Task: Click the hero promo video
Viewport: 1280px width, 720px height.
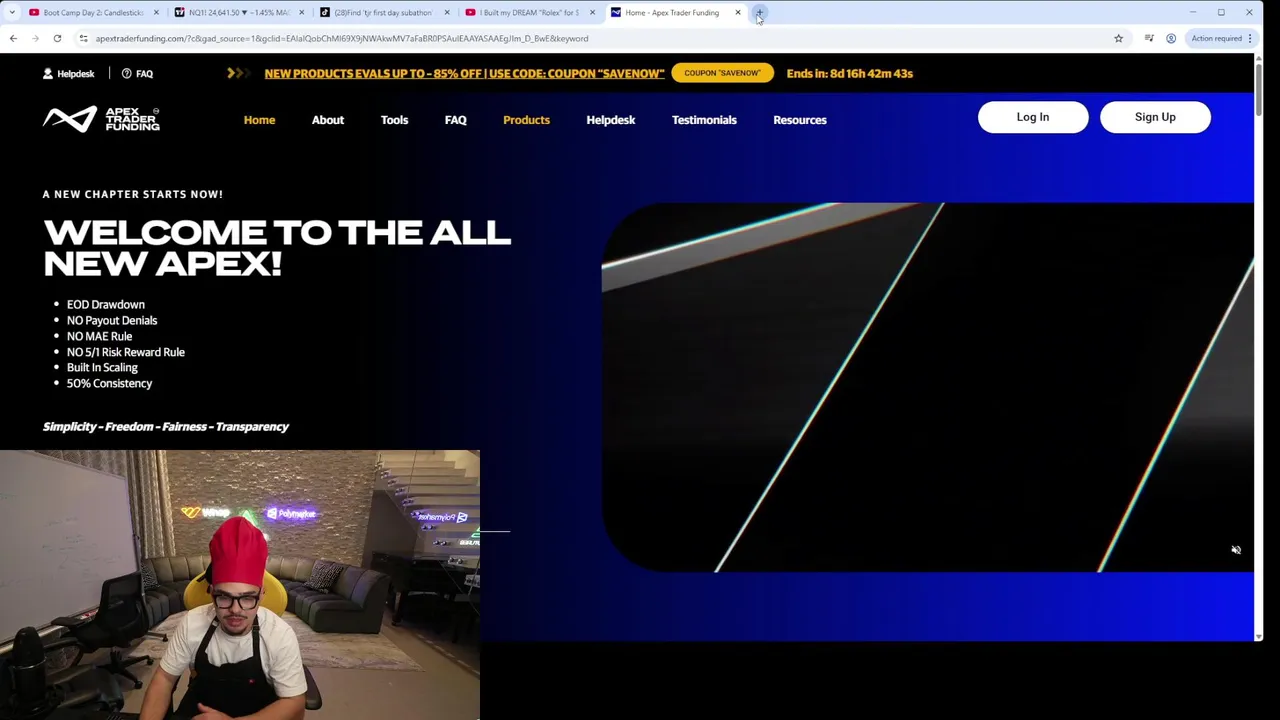Action: pos(927,387)
